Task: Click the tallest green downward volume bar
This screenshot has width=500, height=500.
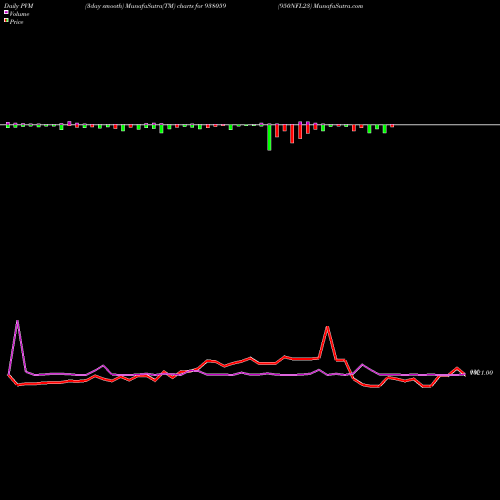Action: click(x=269, y=137)
